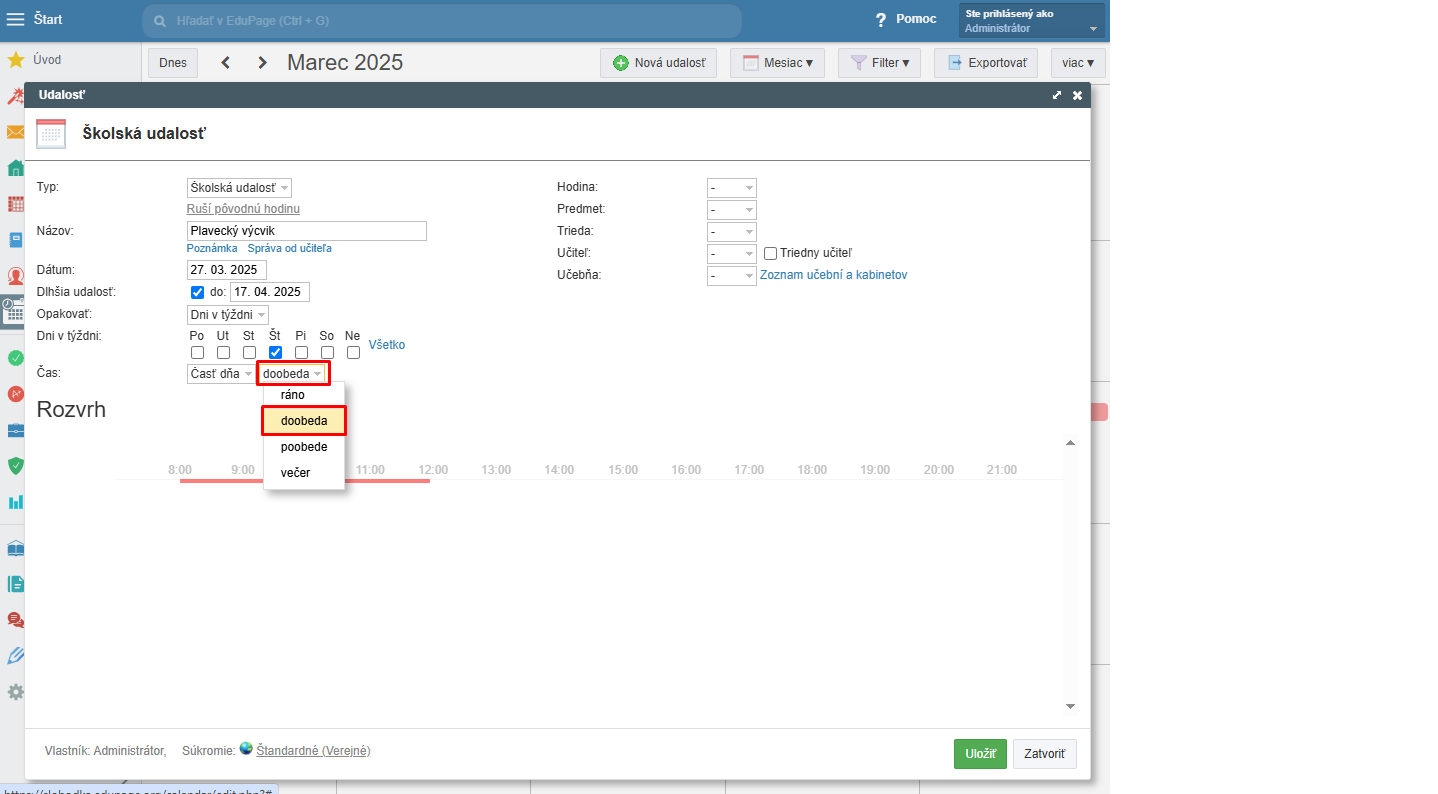This screenshot has height=794, width=1438.
Task: Click the do date field 17. 04. 2025
Action: point(270,292)
